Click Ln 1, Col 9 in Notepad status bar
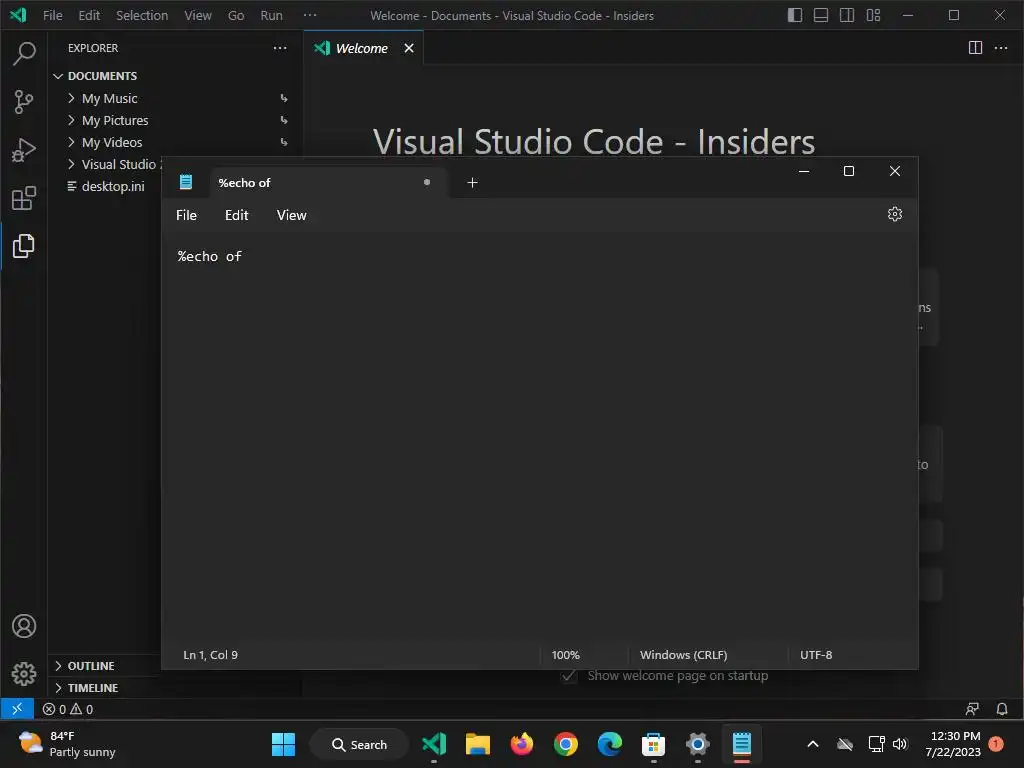This screenshot has height=768, width=1024. (x=210, y=654)
